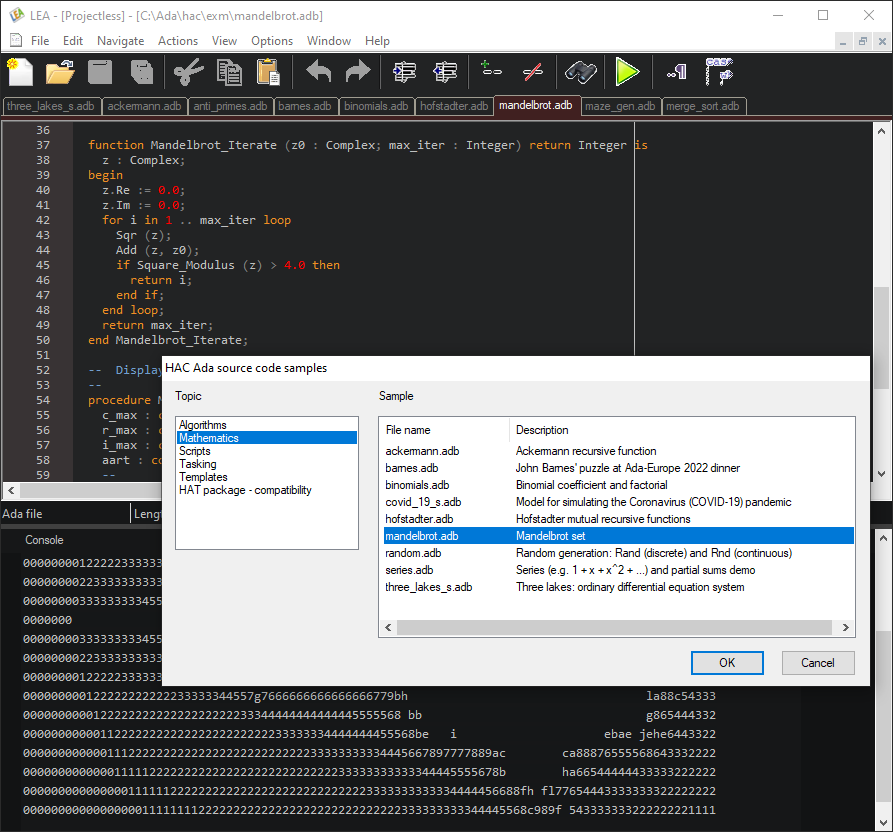Click the document icon beside File menu
893x832 pixels.
click(x=17, y=40)
